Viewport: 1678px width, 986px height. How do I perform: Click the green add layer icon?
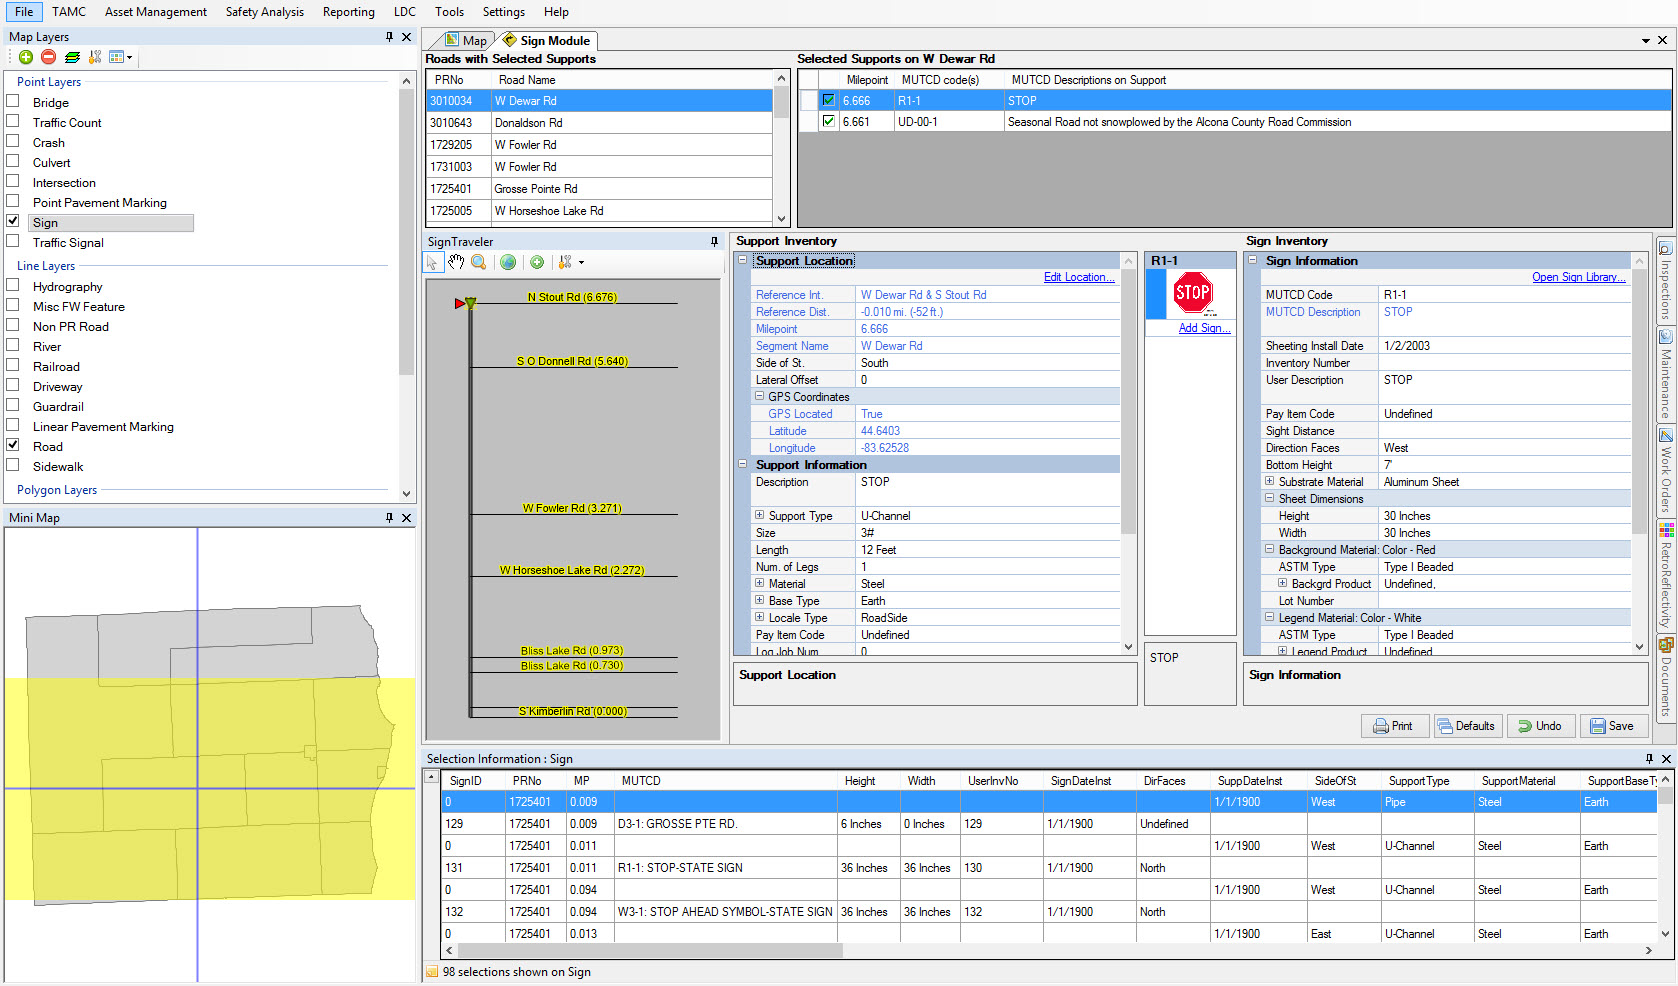coord(26,58)
